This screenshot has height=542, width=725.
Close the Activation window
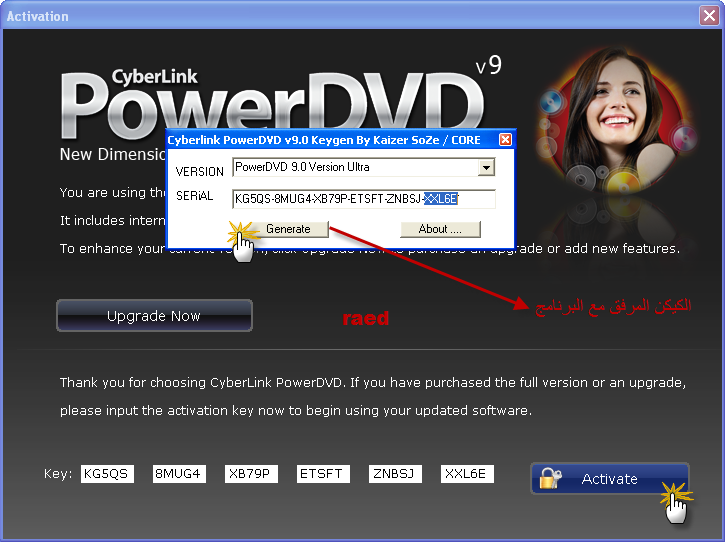709,16
